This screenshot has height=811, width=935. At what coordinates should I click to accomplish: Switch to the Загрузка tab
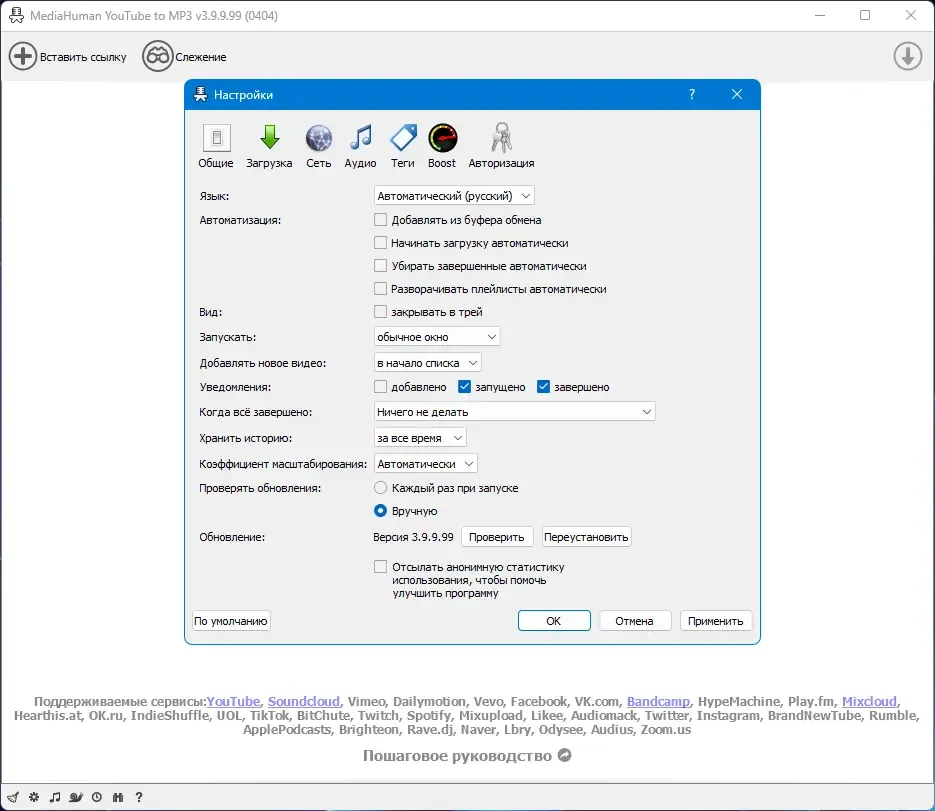click(269, 146)
